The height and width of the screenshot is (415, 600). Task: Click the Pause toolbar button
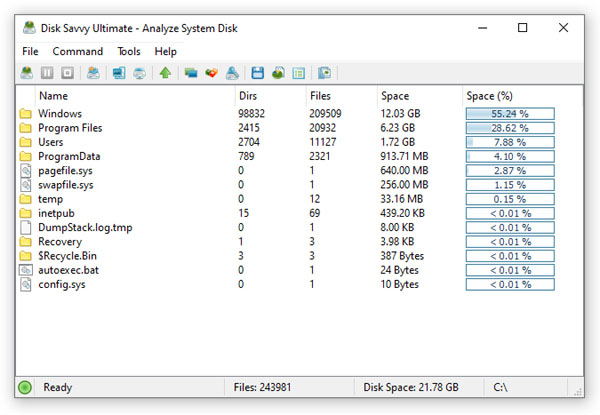pyautogui.click(x=47, y=73)
